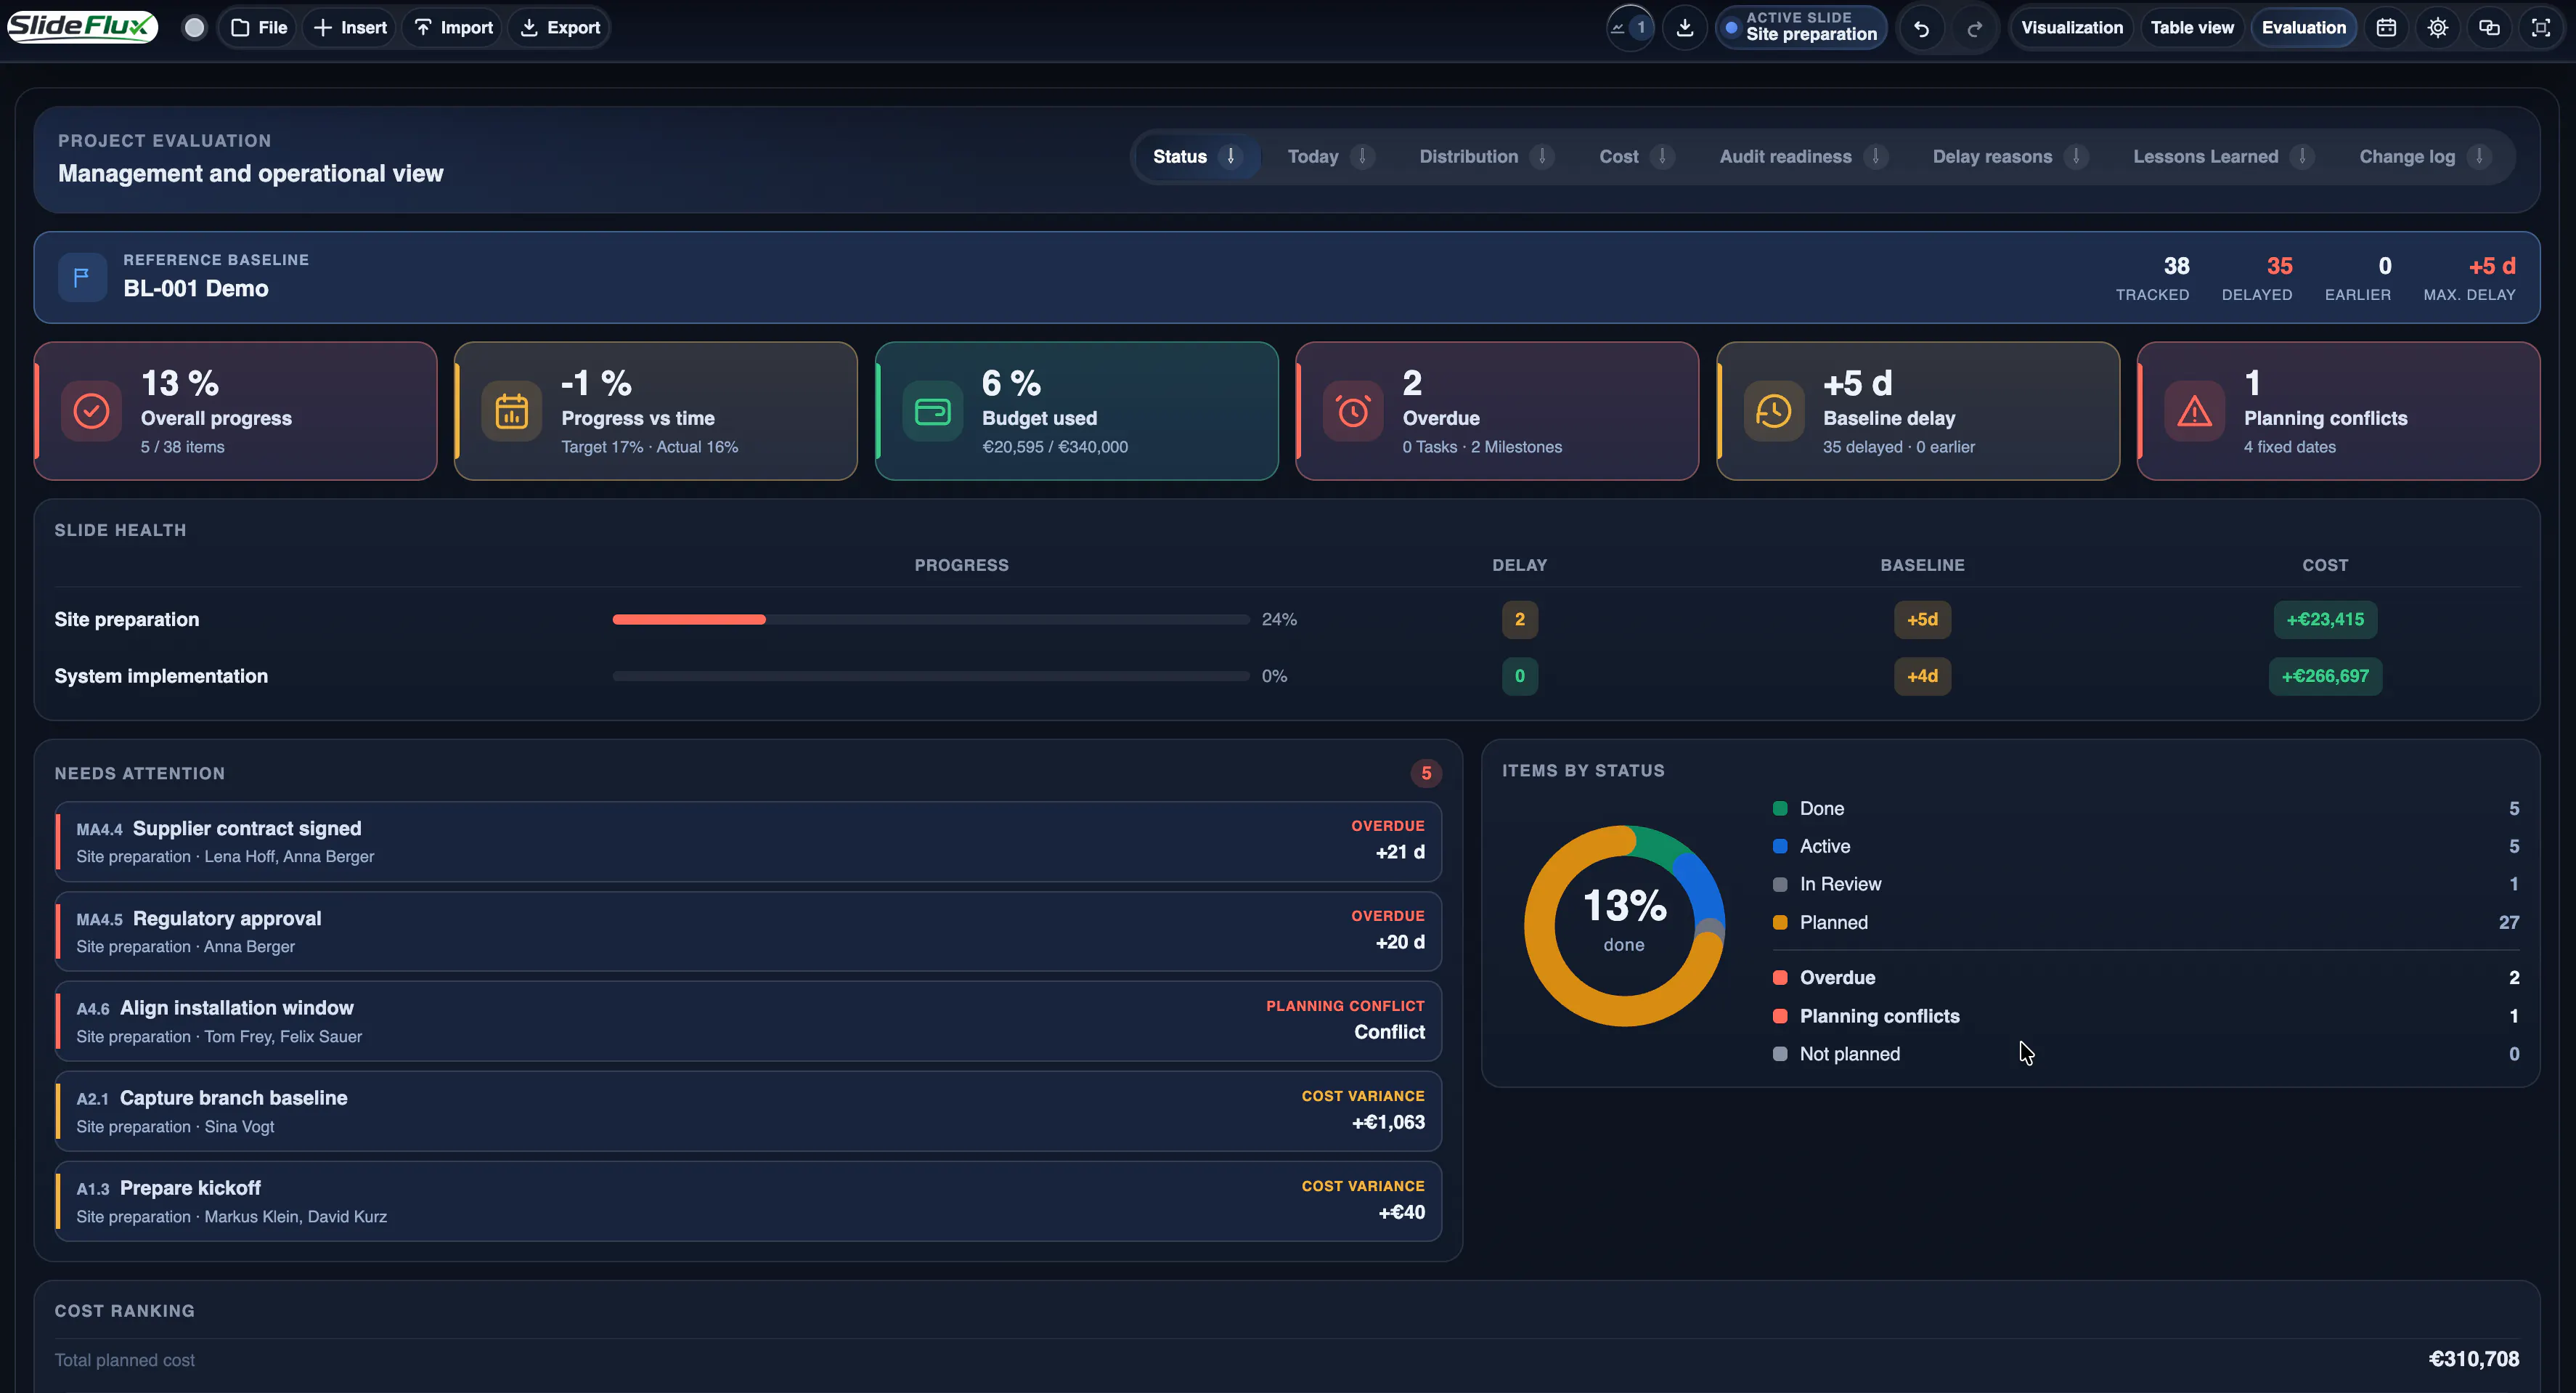Enter fullscreen mode via the frame icon

pos(2541,28)
